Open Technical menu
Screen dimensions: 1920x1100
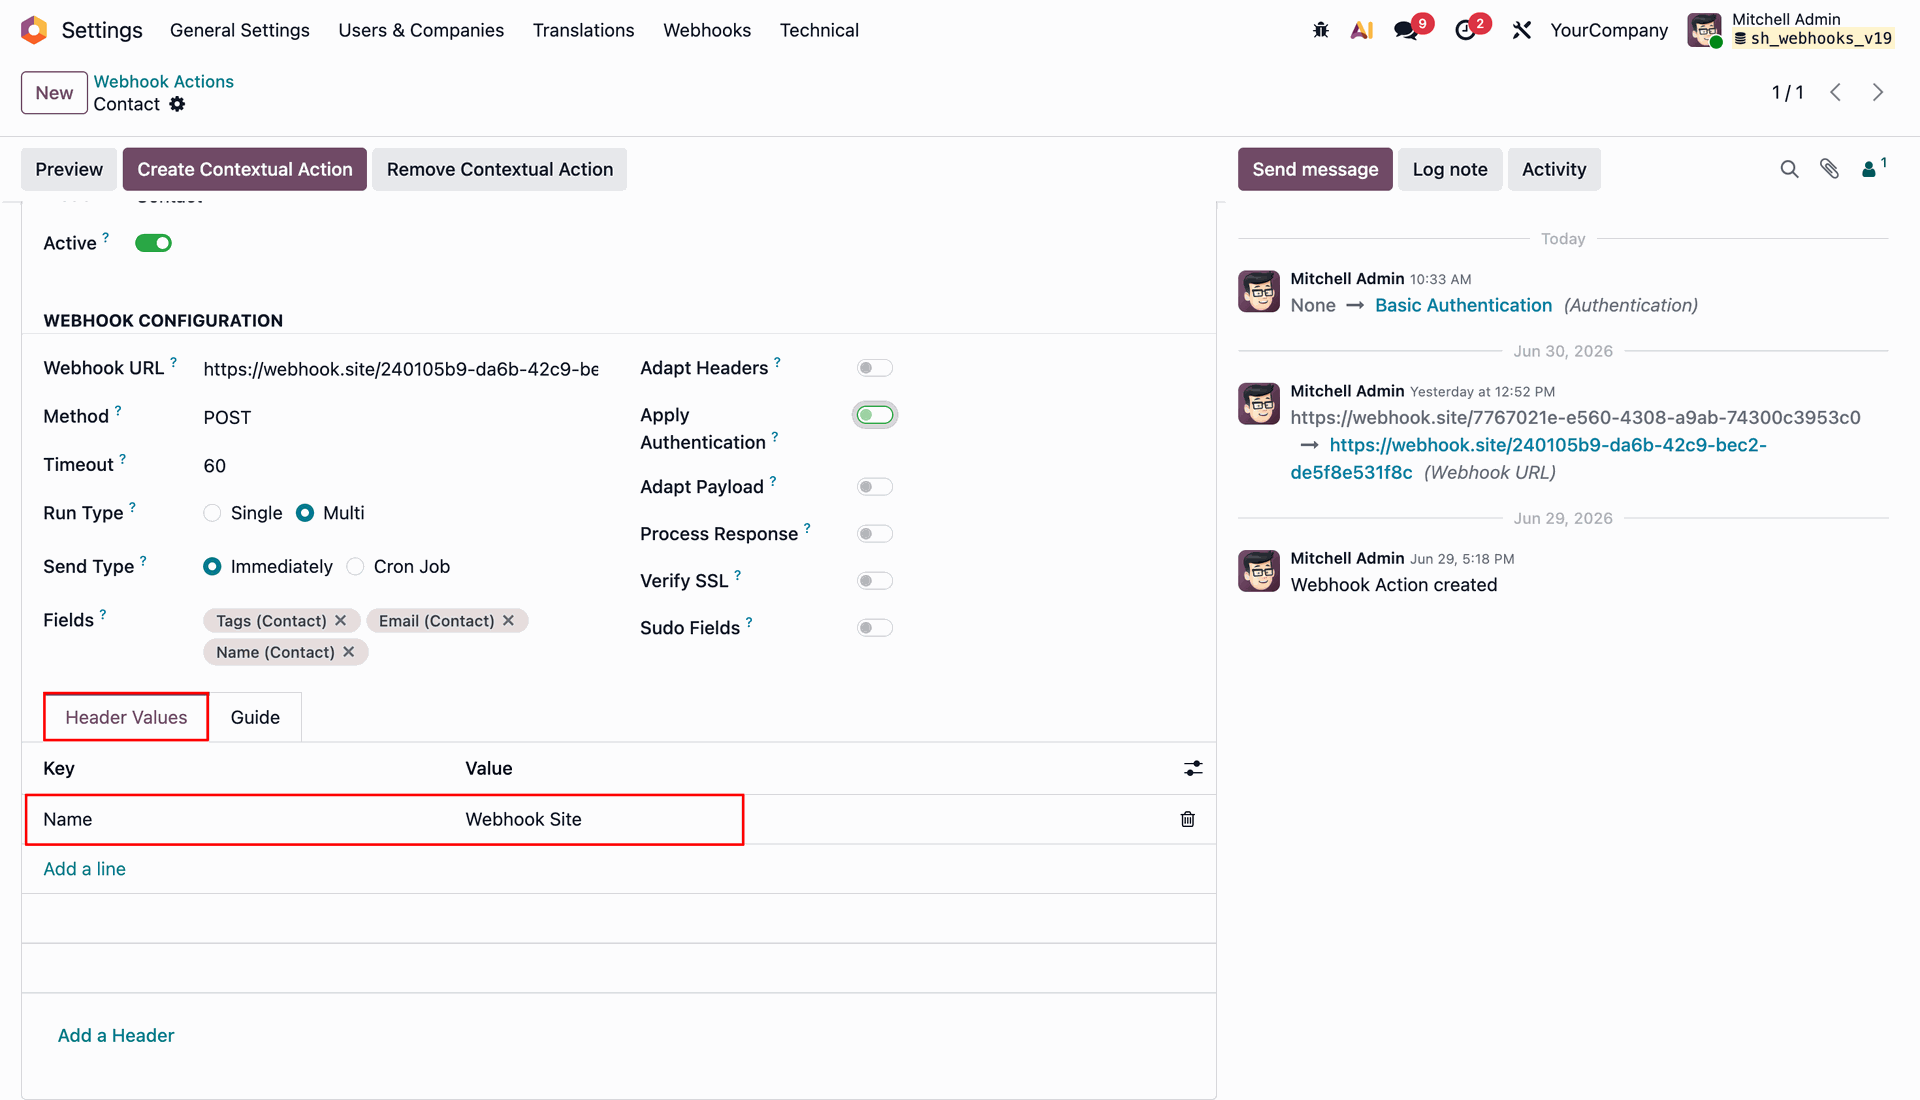(819, 30)
